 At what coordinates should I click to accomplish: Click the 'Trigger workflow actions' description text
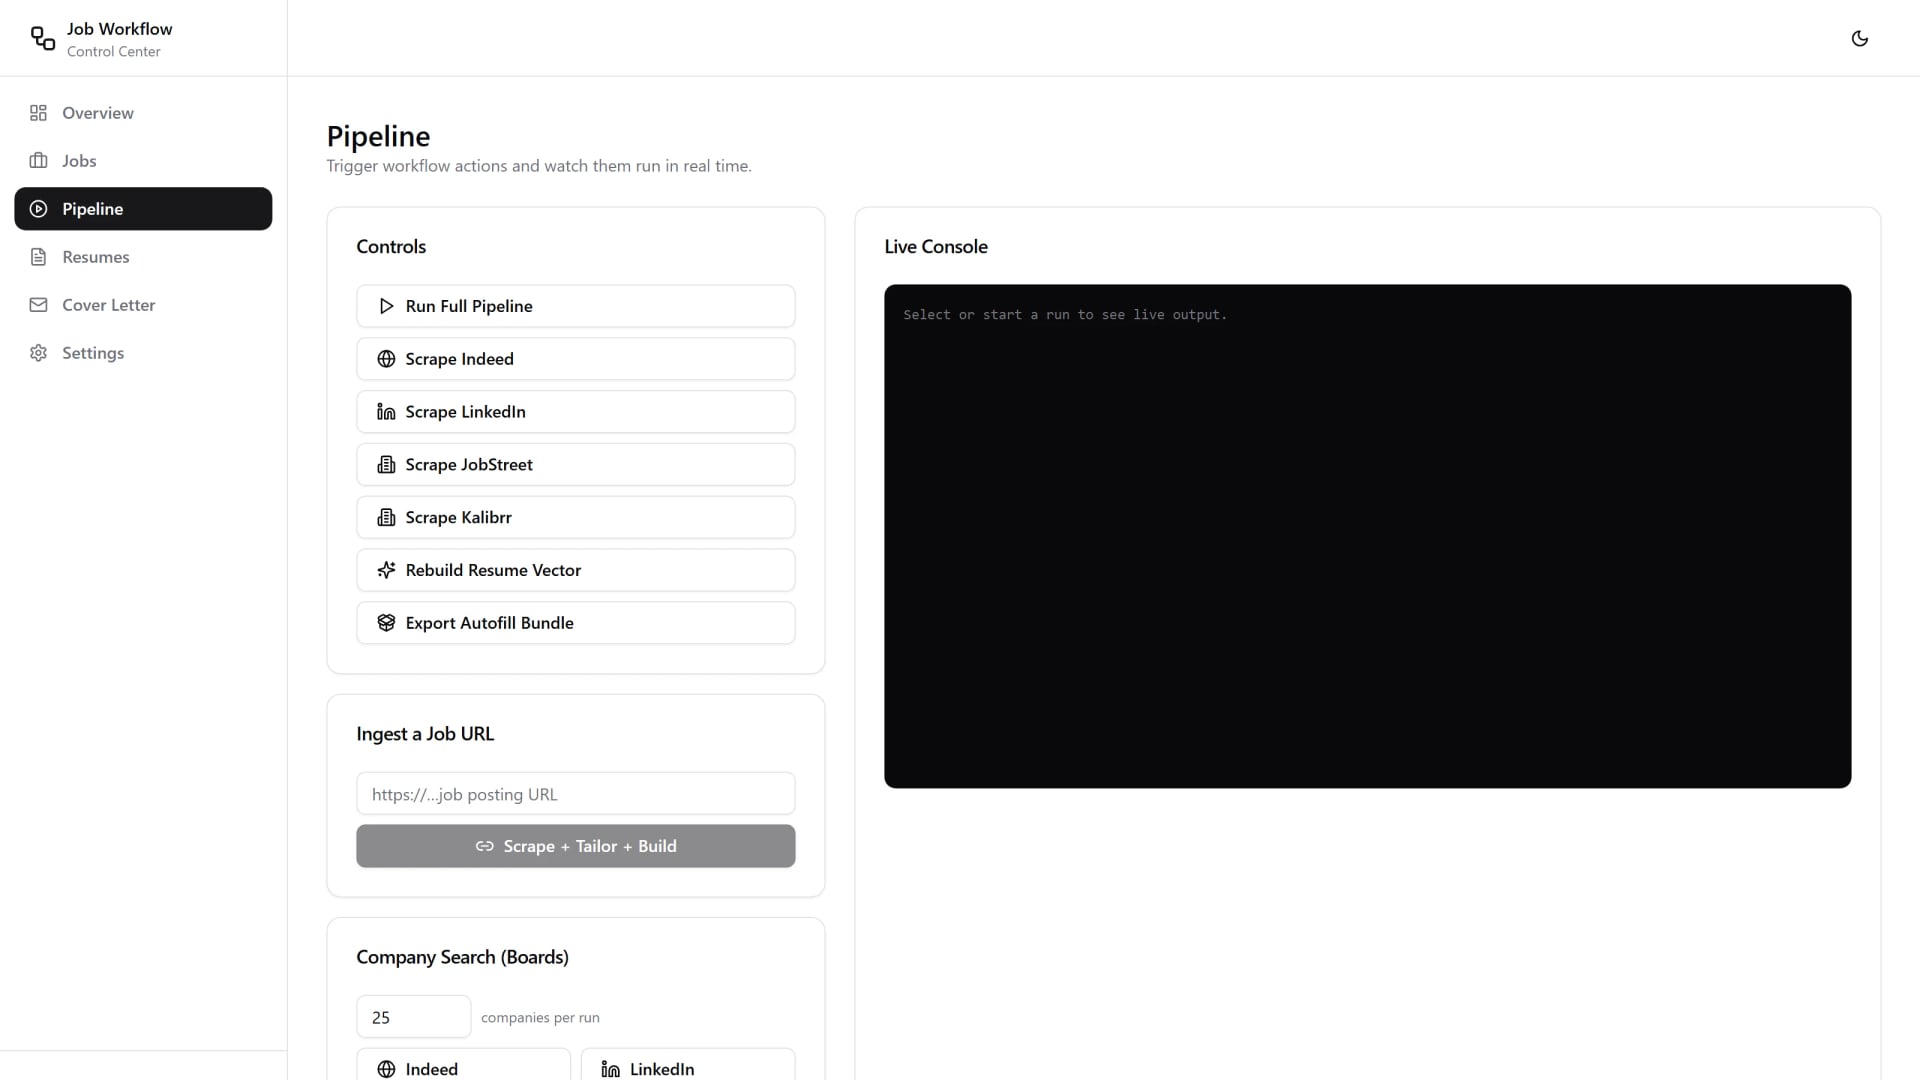[x=539, y=166]
